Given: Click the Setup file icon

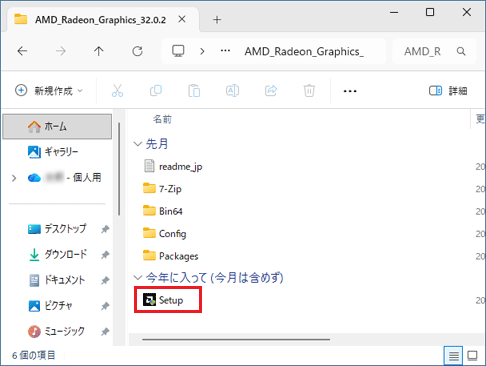Looking at the screenshot, I should pyautogui.click(x=149, y=300).
